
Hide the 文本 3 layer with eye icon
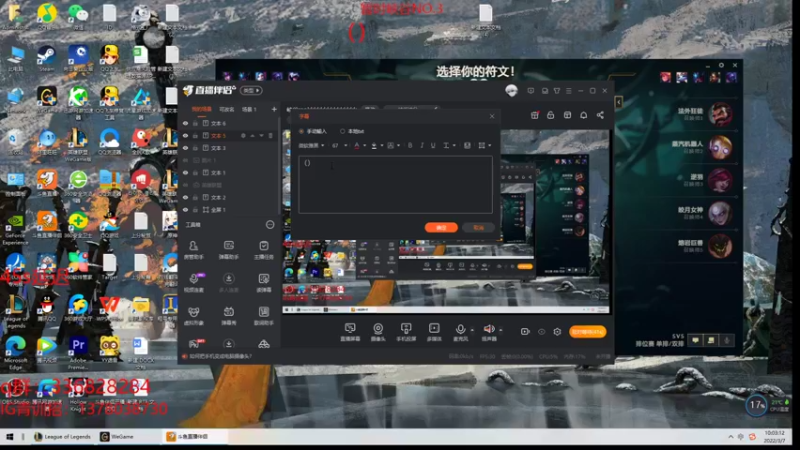point(185,148)
